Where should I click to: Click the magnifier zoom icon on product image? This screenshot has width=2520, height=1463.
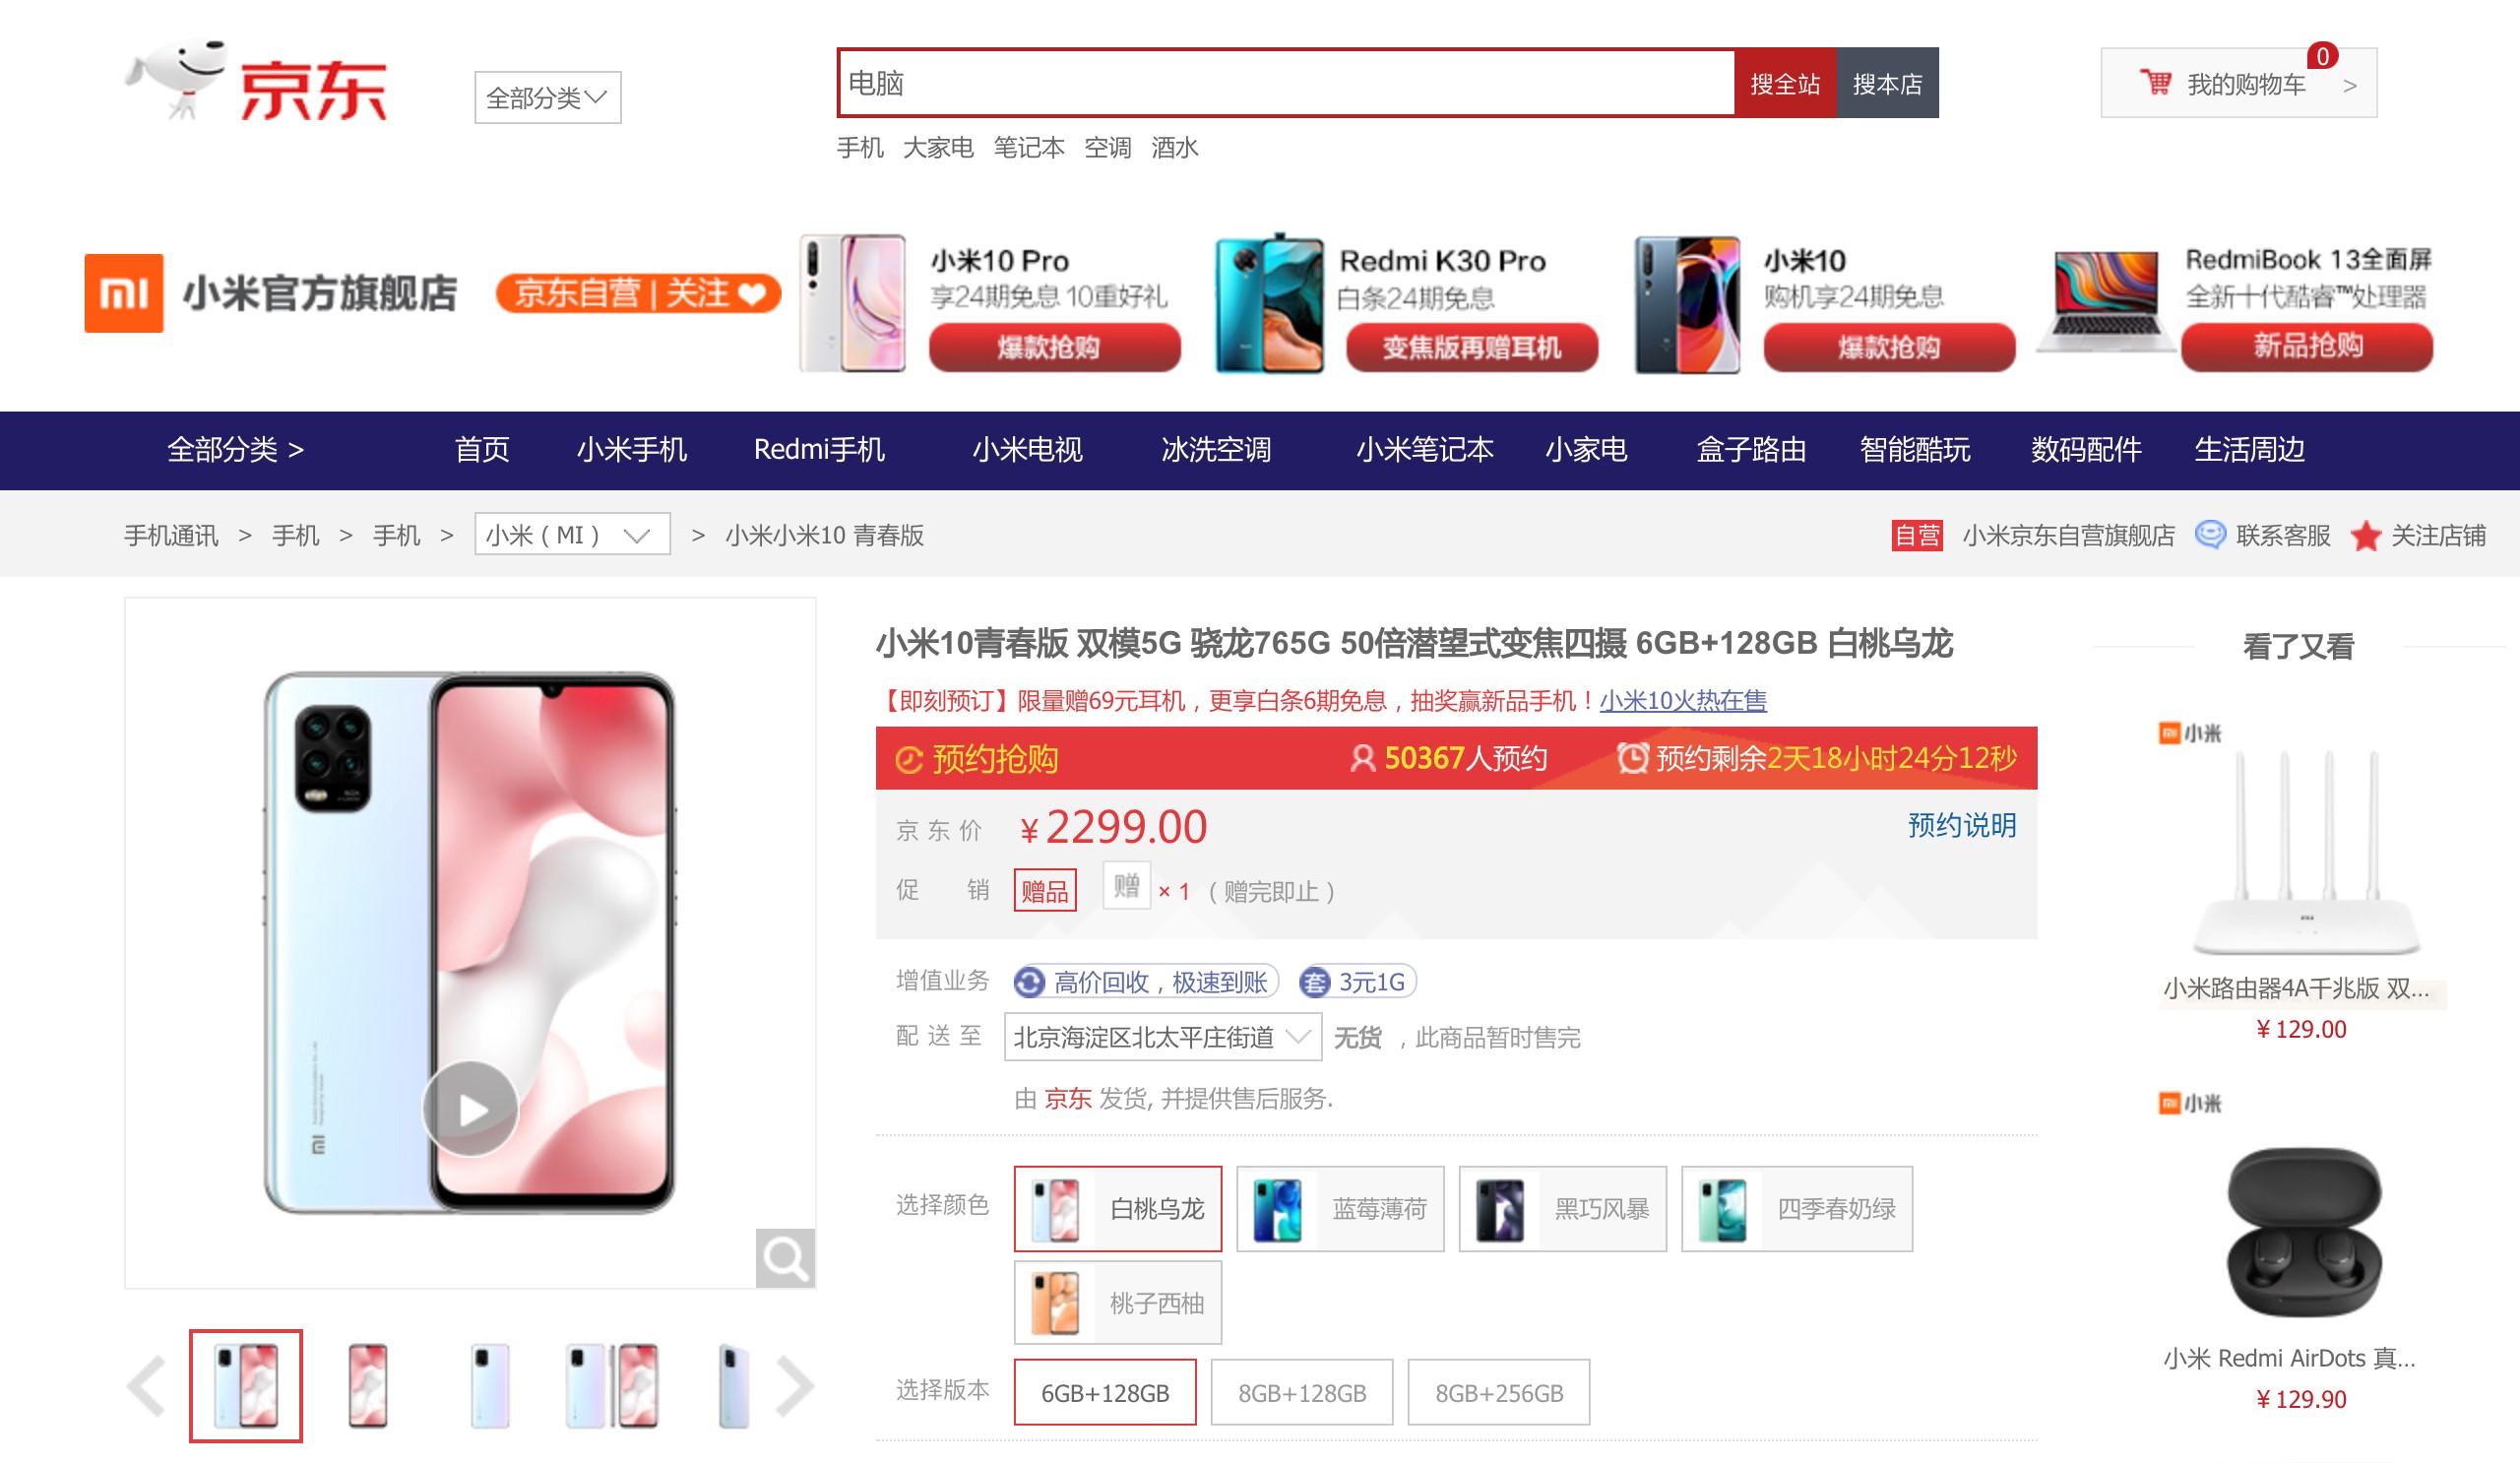[x=785, y=1258]
